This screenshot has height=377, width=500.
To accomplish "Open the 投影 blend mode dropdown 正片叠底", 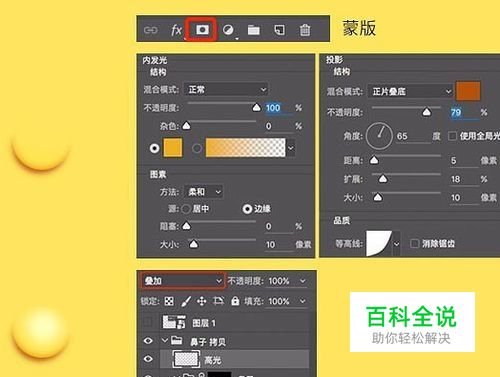I will [x=410, y=91].
